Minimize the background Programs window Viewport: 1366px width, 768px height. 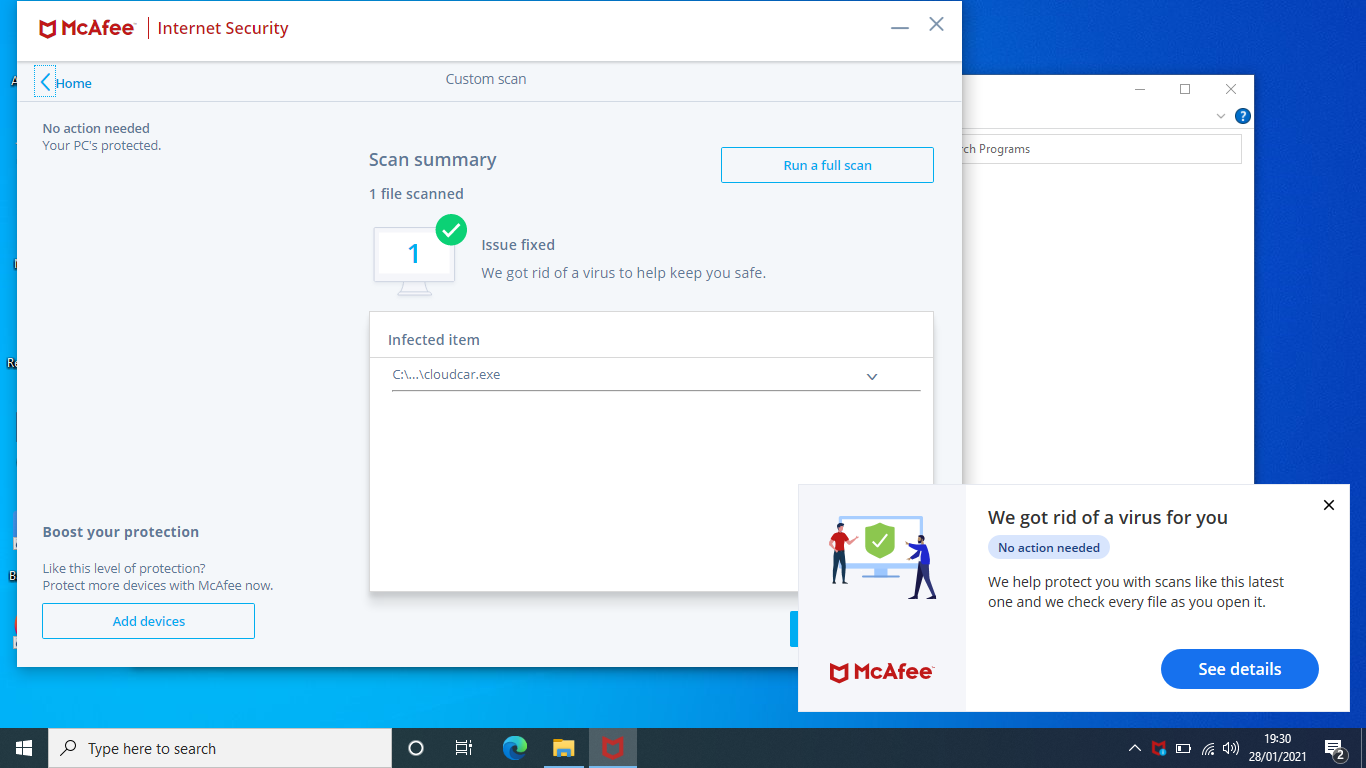pos(1140,89)
